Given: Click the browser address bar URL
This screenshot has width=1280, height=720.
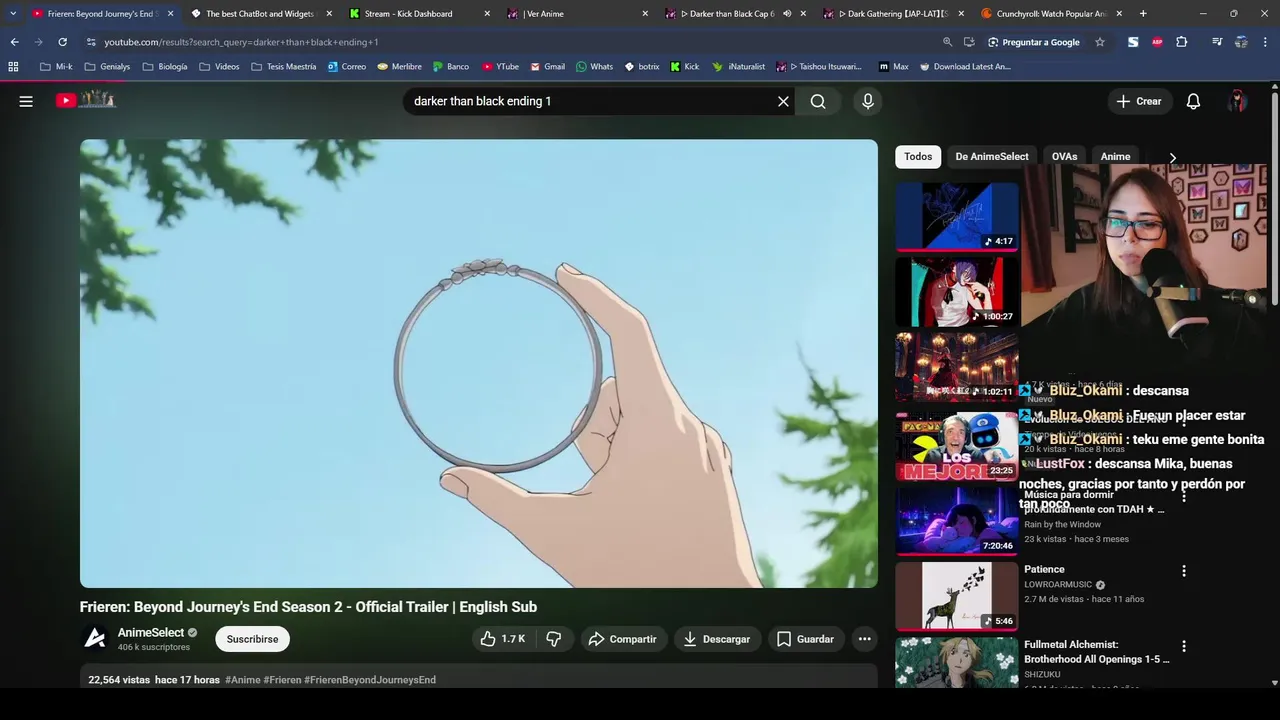Looking at the screenshot, I should [241, 42].
